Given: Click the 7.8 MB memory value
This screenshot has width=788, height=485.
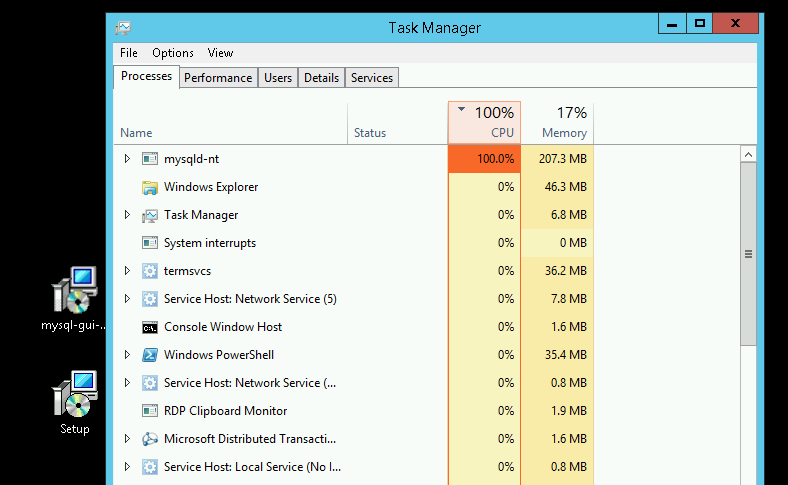Looking at the screenshot, I should pyautogui.click(x=568, y=299).
